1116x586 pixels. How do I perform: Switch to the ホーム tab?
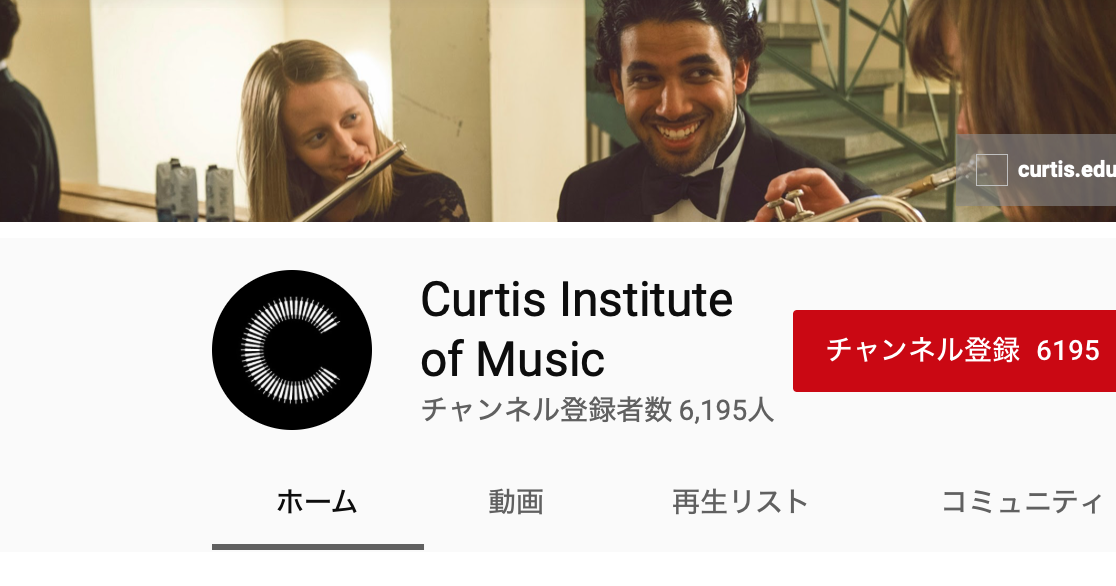coord(317,502)
